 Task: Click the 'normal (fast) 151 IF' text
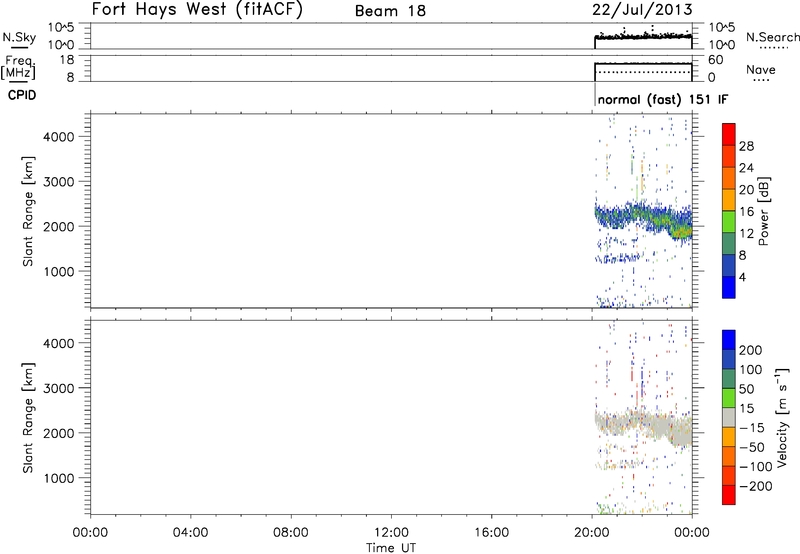[662, 99]
